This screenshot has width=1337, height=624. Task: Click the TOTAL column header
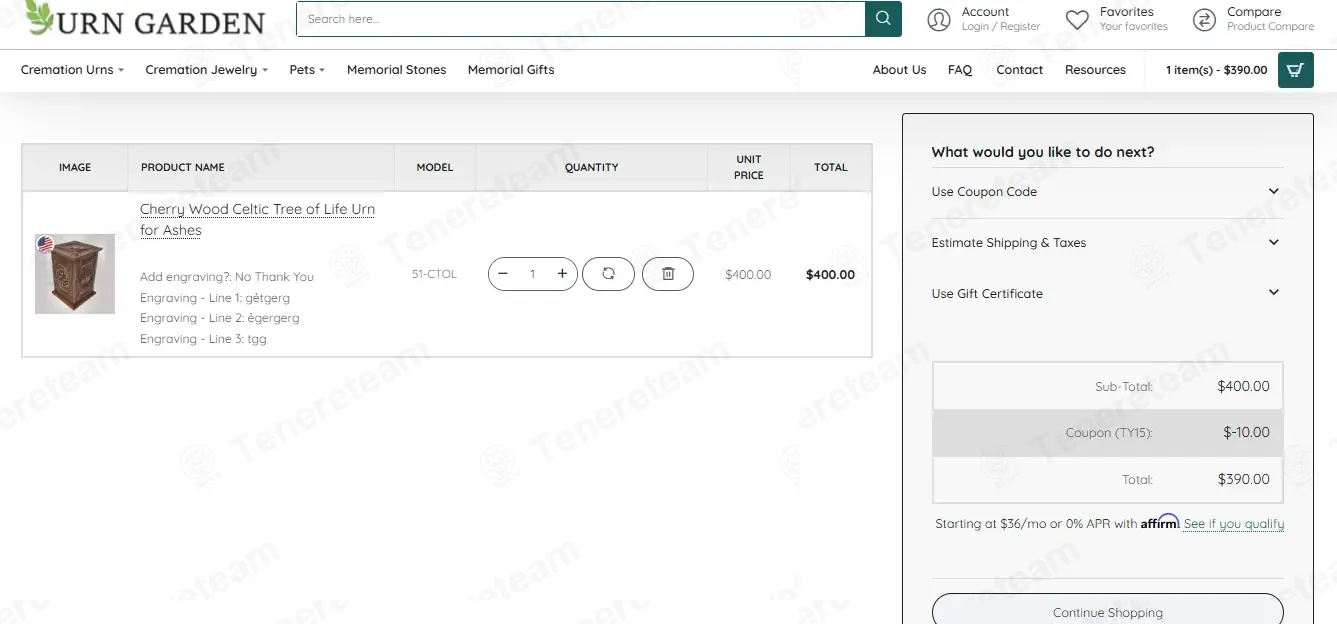tap(831, 167)
